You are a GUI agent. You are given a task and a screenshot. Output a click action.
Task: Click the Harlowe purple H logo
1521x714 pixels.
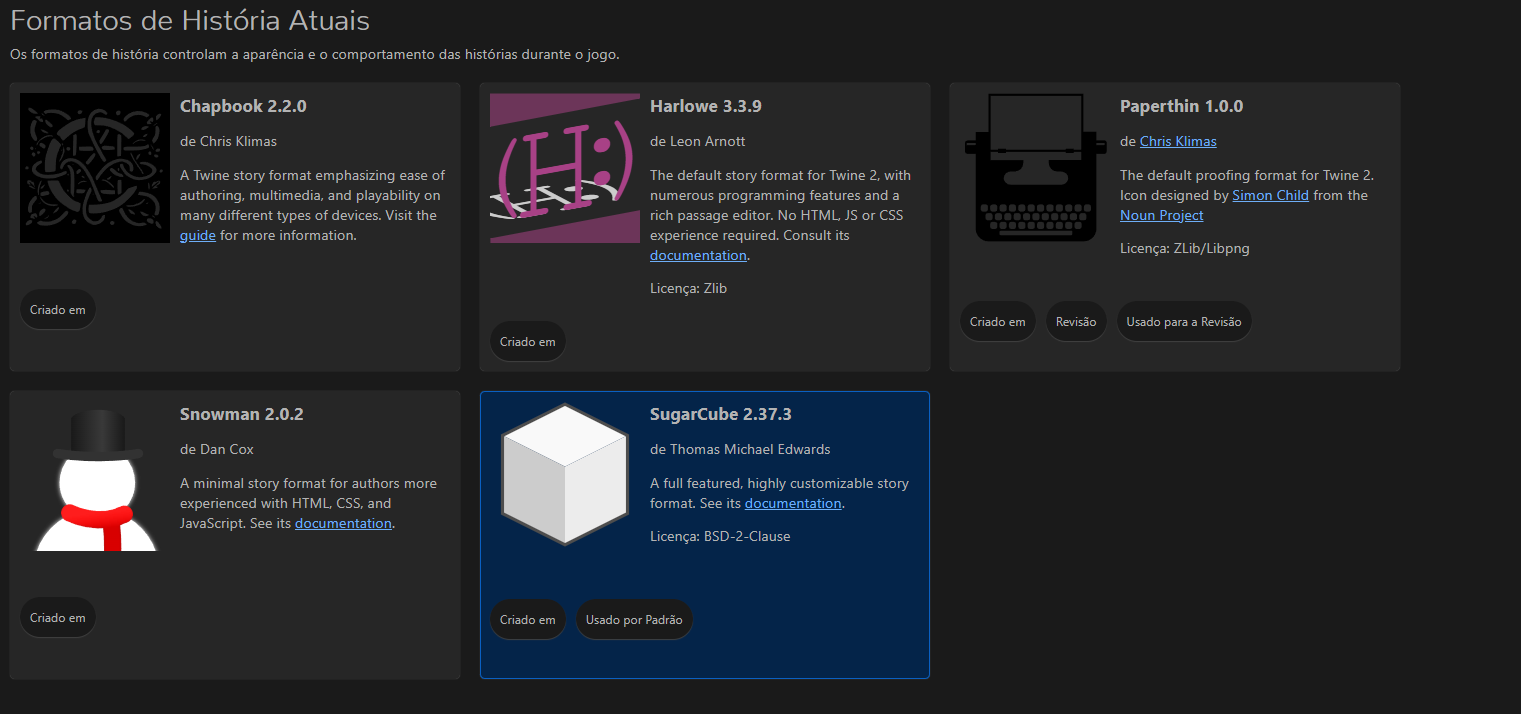pos(565,168)
